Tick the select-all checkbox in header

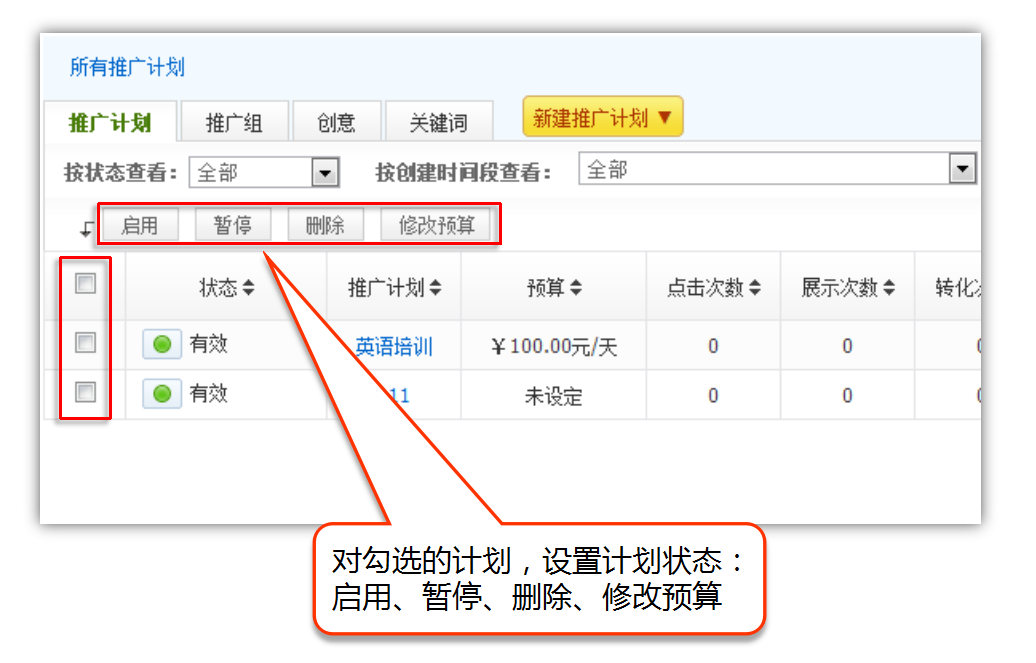coord(86,284)
